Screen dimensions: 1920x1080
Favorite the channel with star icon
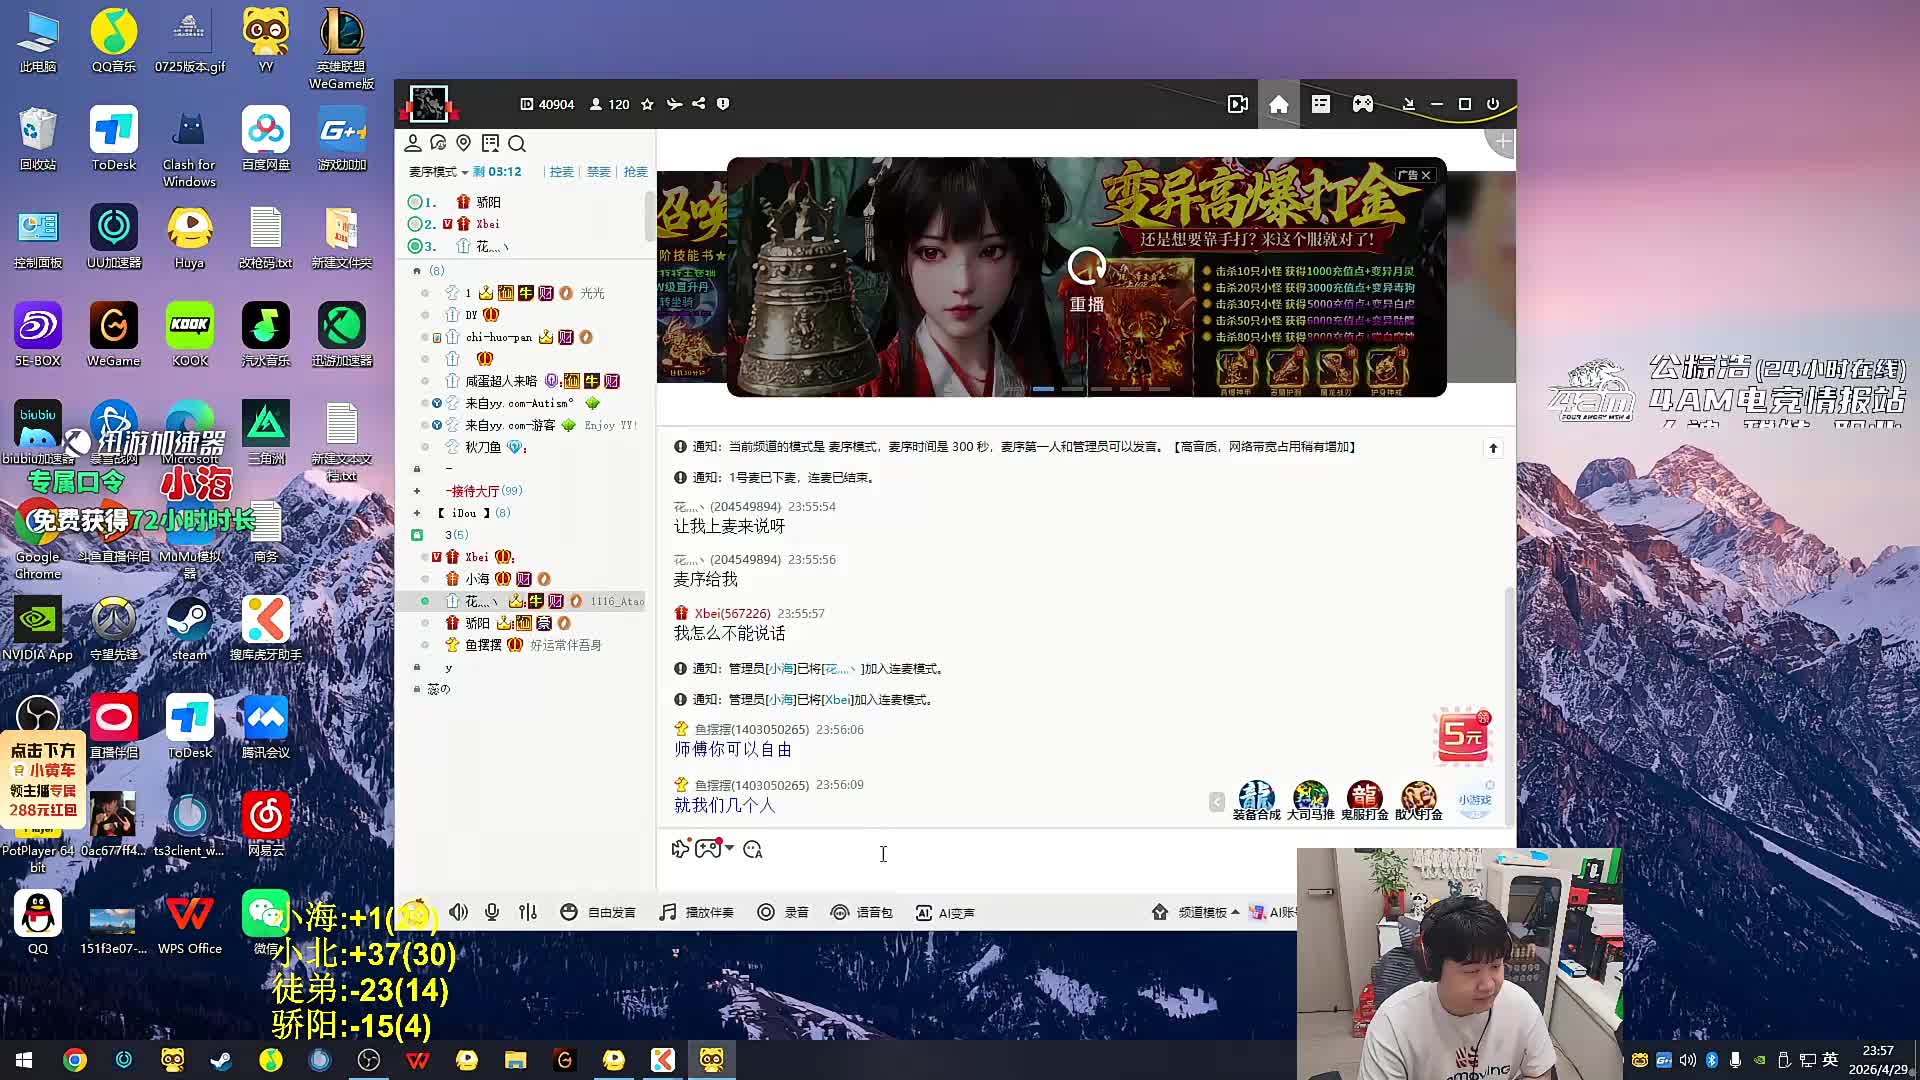[x=647, y=104]
